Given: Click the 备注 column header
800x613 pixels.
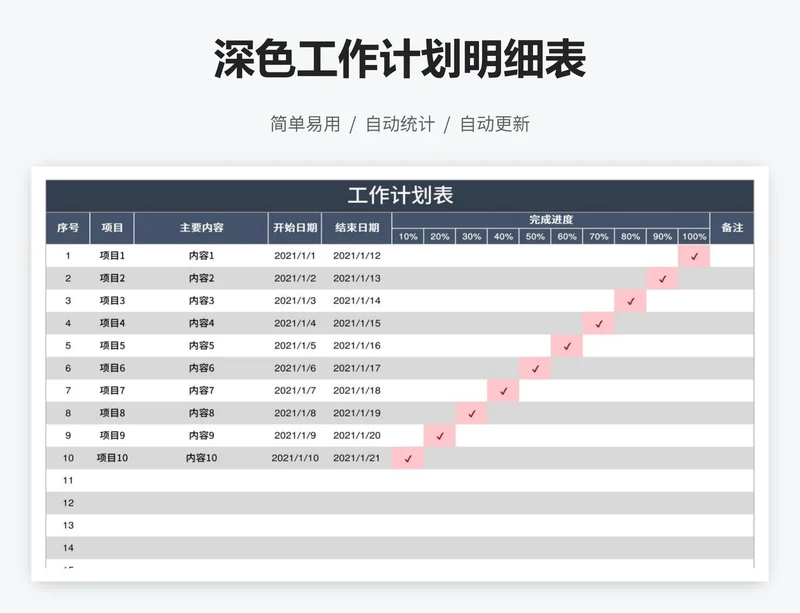Looking at the screenshot, I should click(x=732, y=228).
